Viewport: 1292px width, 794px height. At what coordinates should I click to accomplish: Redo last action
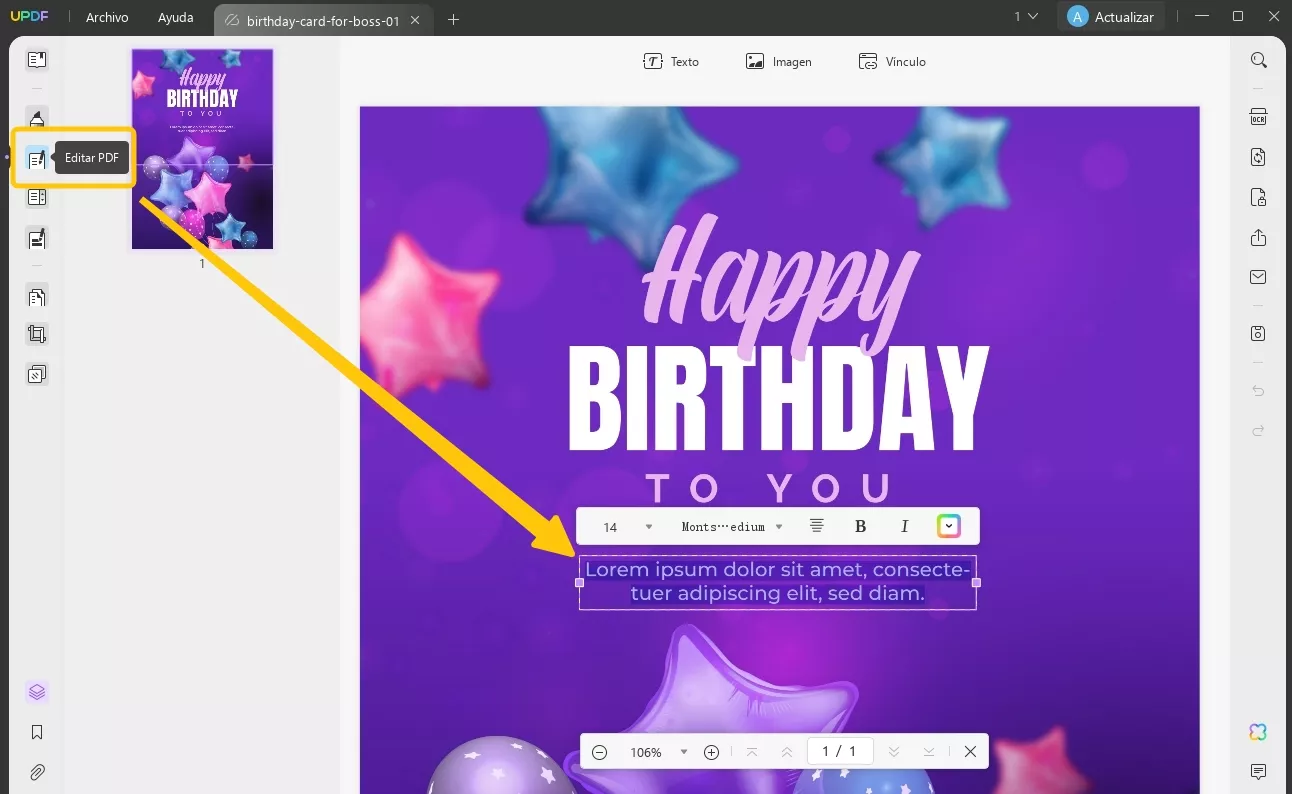coord(1259,430)
